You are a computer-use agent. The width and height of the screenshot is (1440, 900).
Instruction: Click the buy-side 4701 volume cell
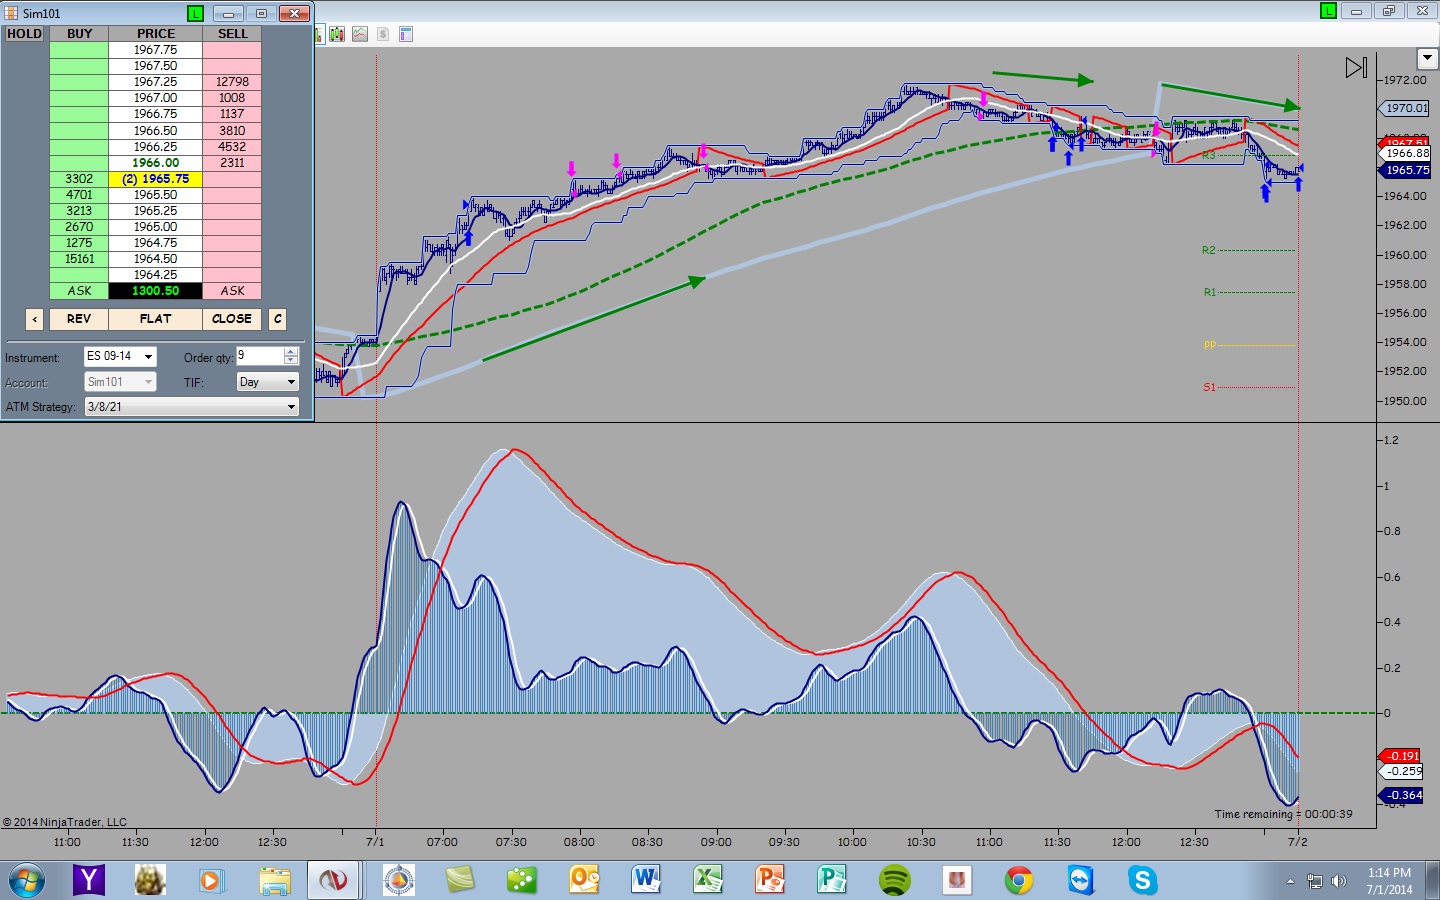tap(79, 195)
